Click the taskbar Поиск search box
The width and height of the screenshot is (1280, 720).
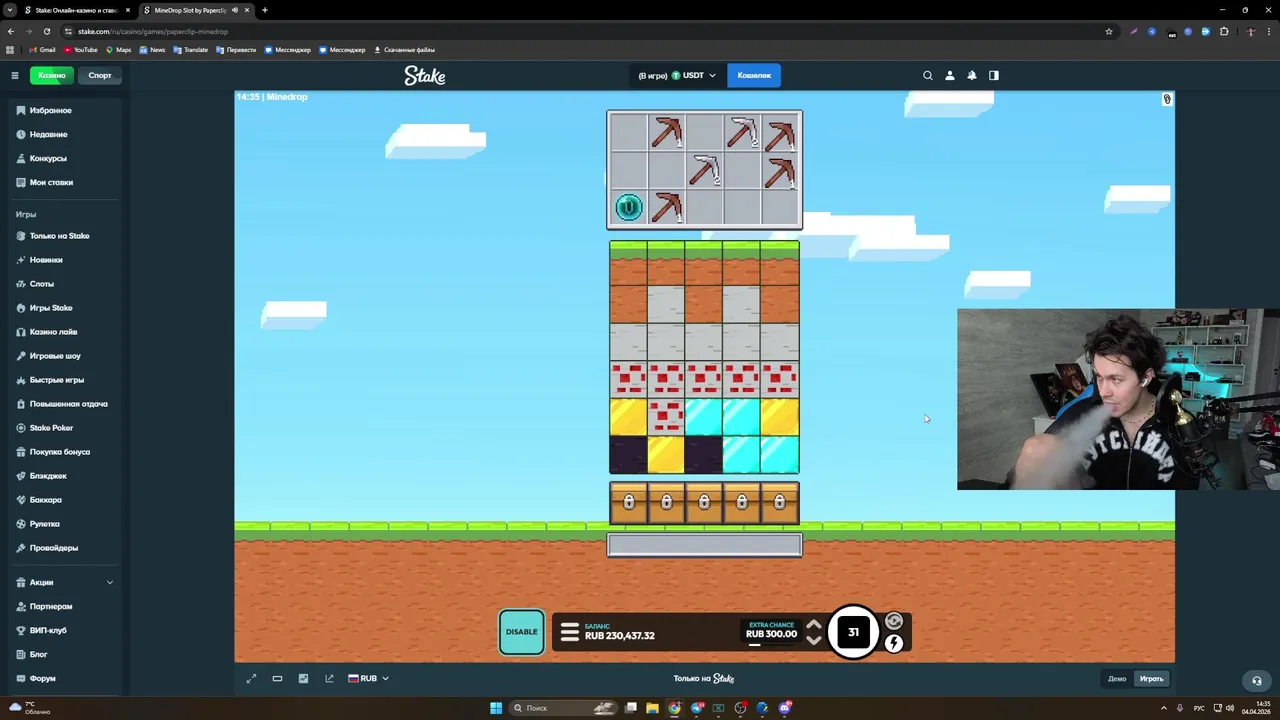coord(564,708)
